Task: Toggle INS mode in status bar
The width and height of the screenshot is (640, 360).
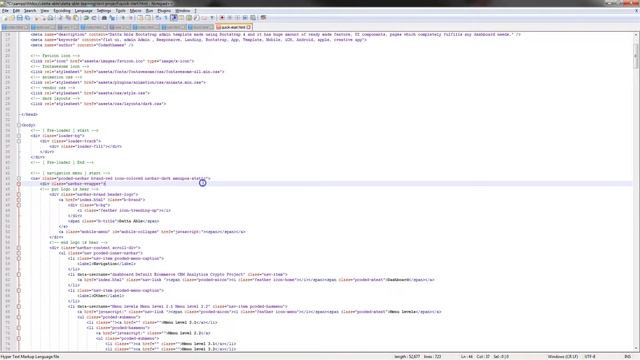Action: [627, 357]
